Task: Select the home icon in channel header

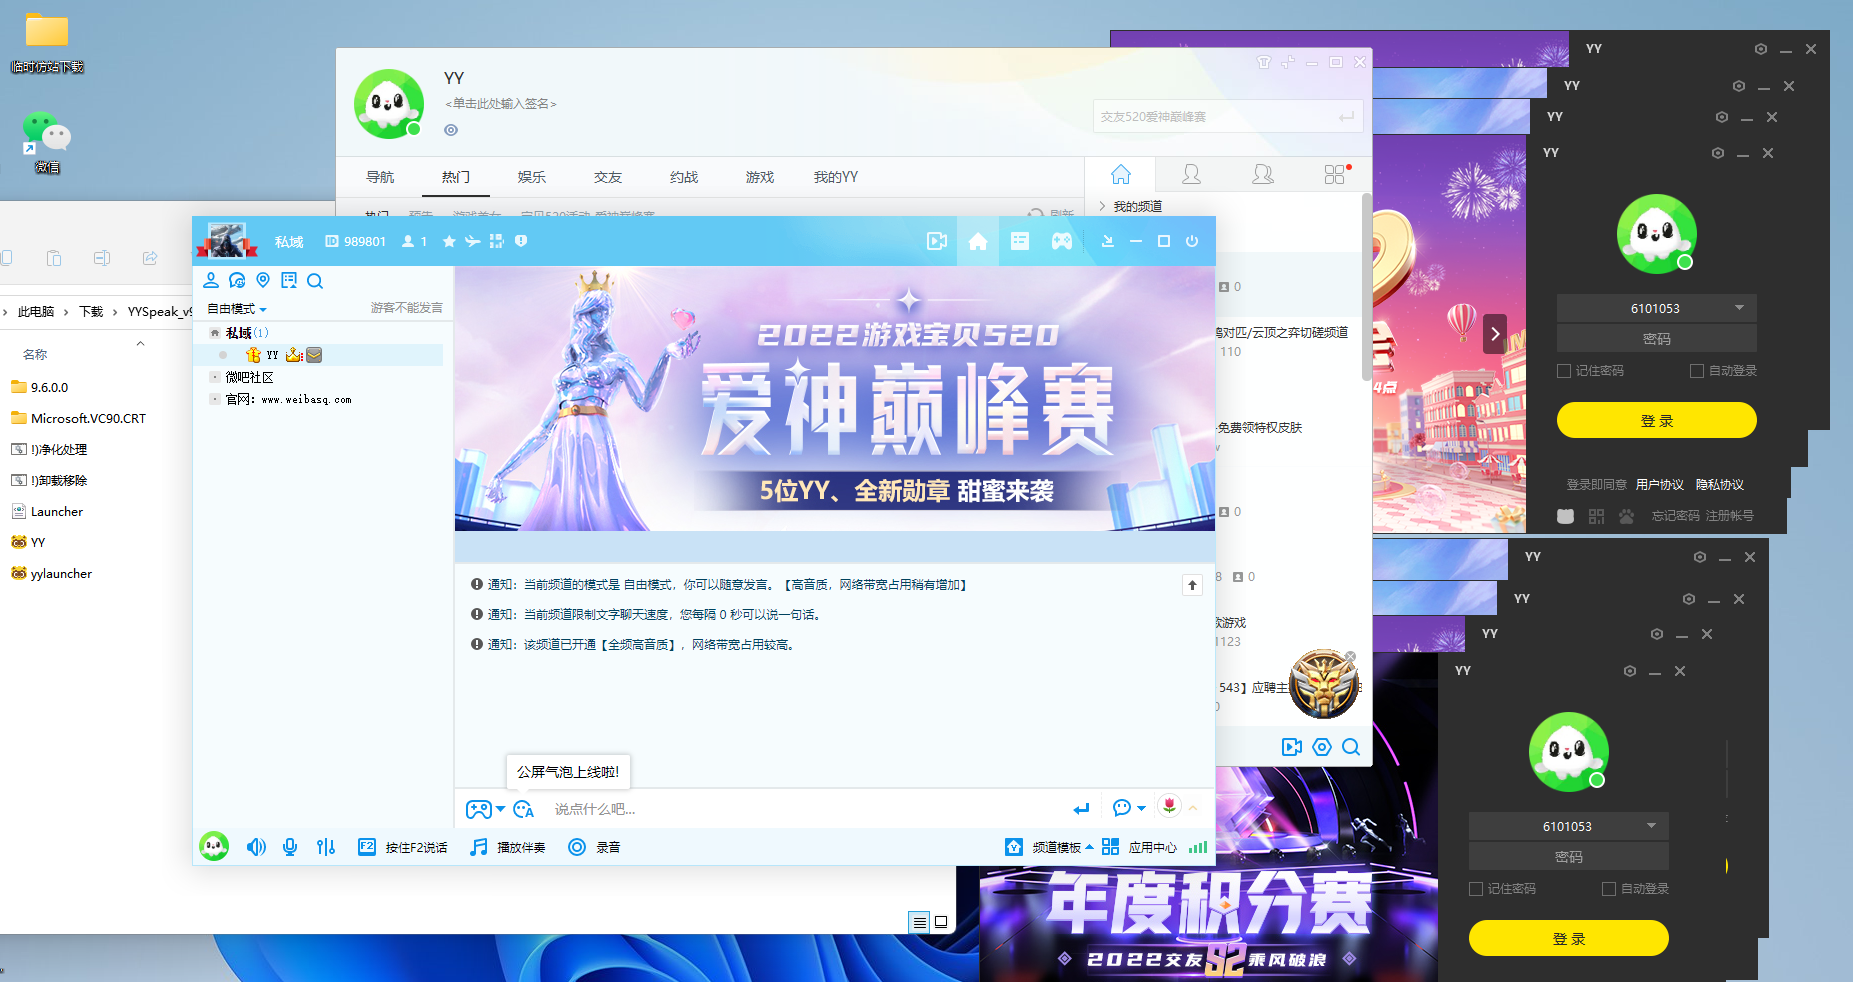Action: 978,241
